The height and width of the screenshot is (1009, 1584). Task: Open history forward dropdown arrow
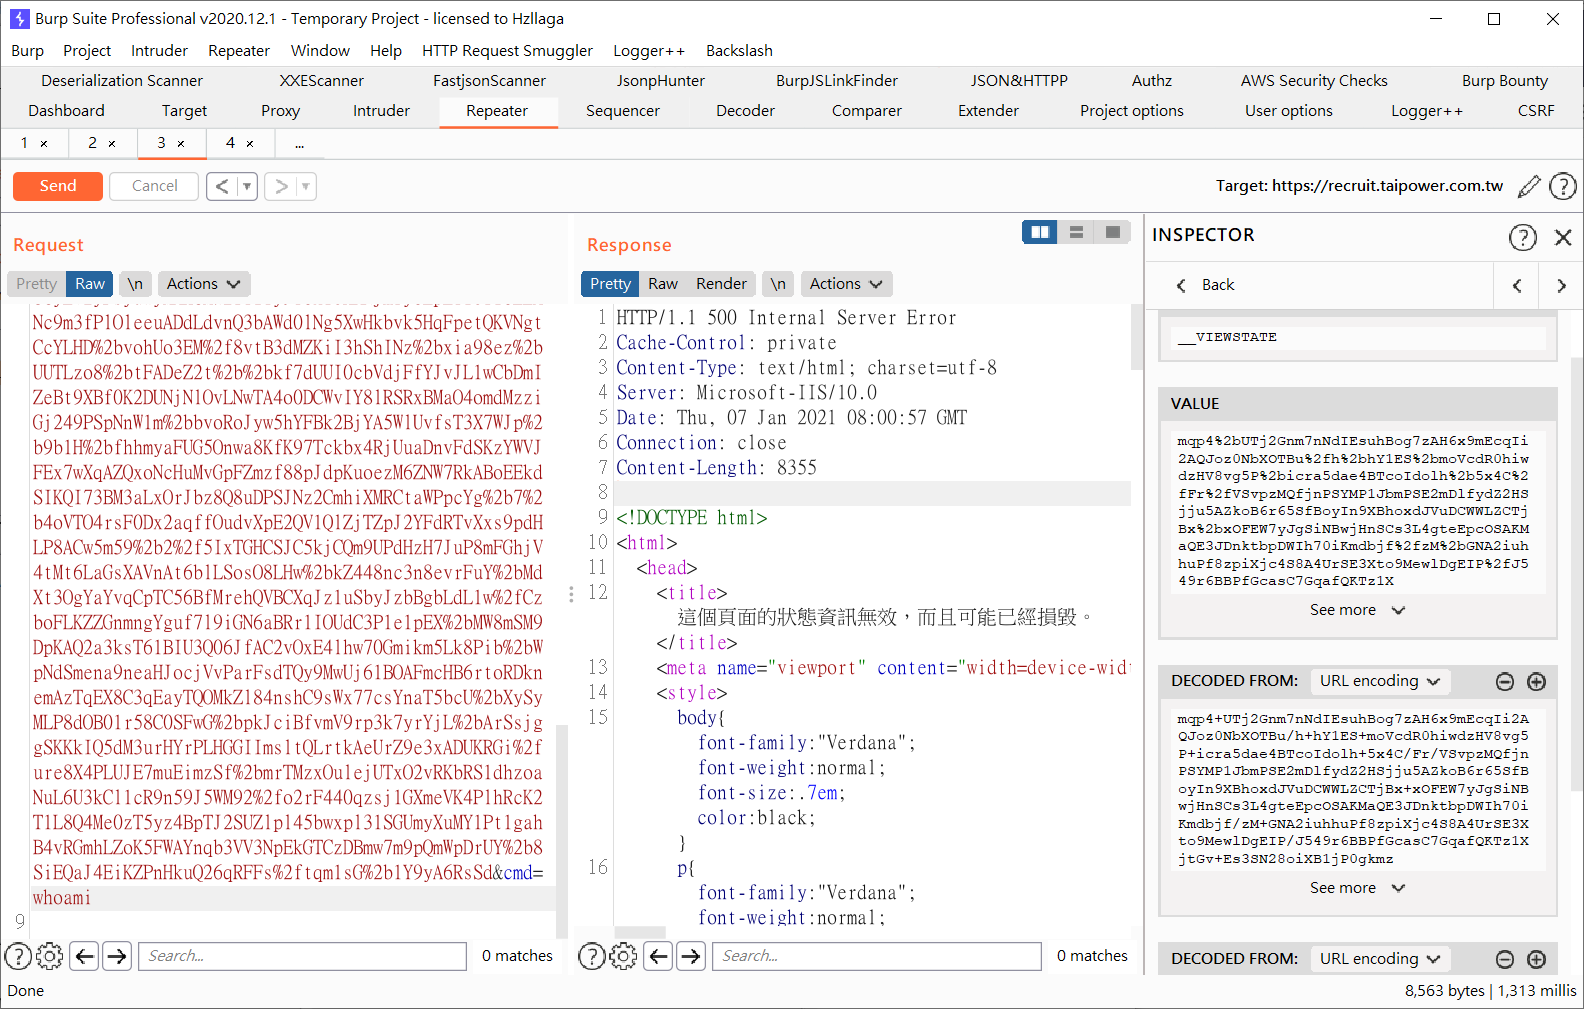(306, 186)
